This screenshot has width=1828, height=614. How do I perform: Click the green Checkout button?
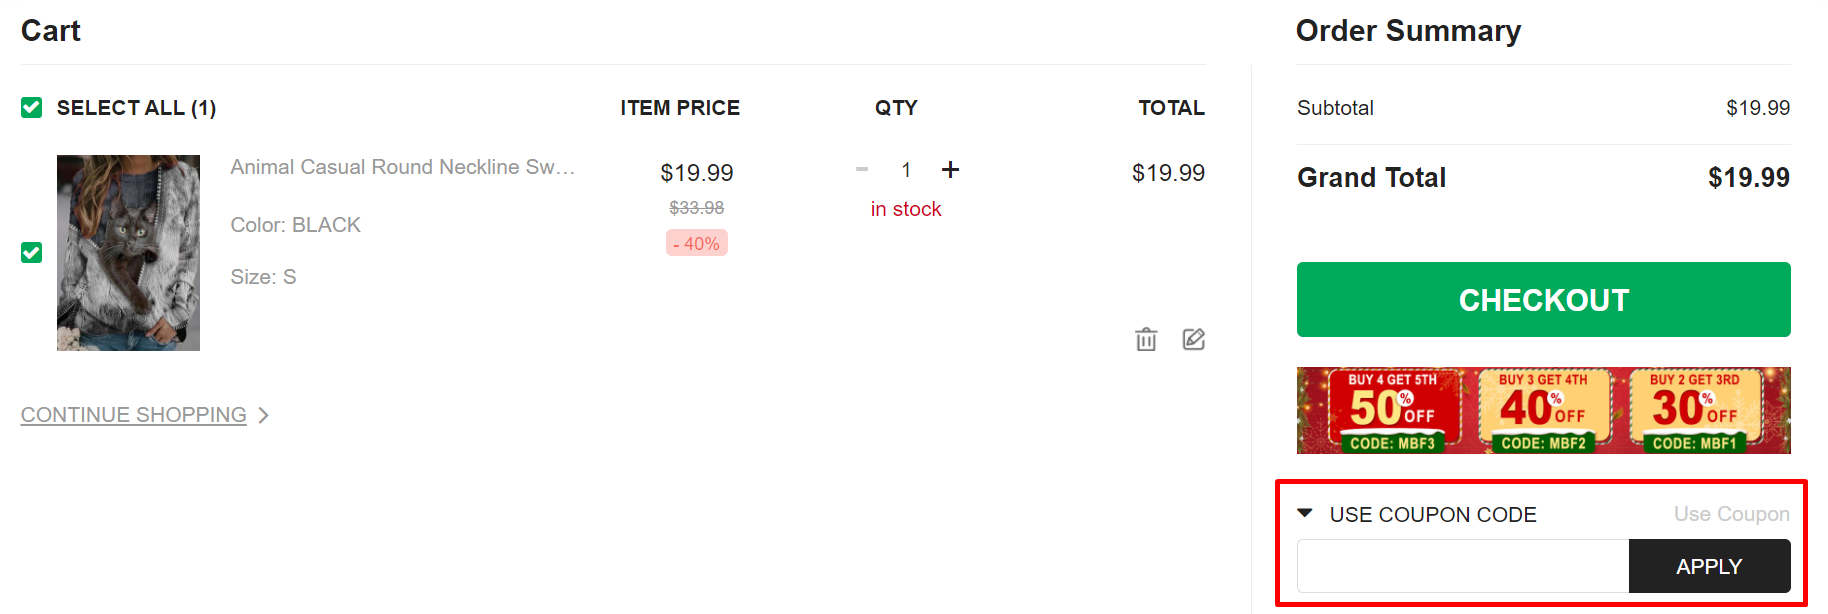click(x=1544, y=300)
